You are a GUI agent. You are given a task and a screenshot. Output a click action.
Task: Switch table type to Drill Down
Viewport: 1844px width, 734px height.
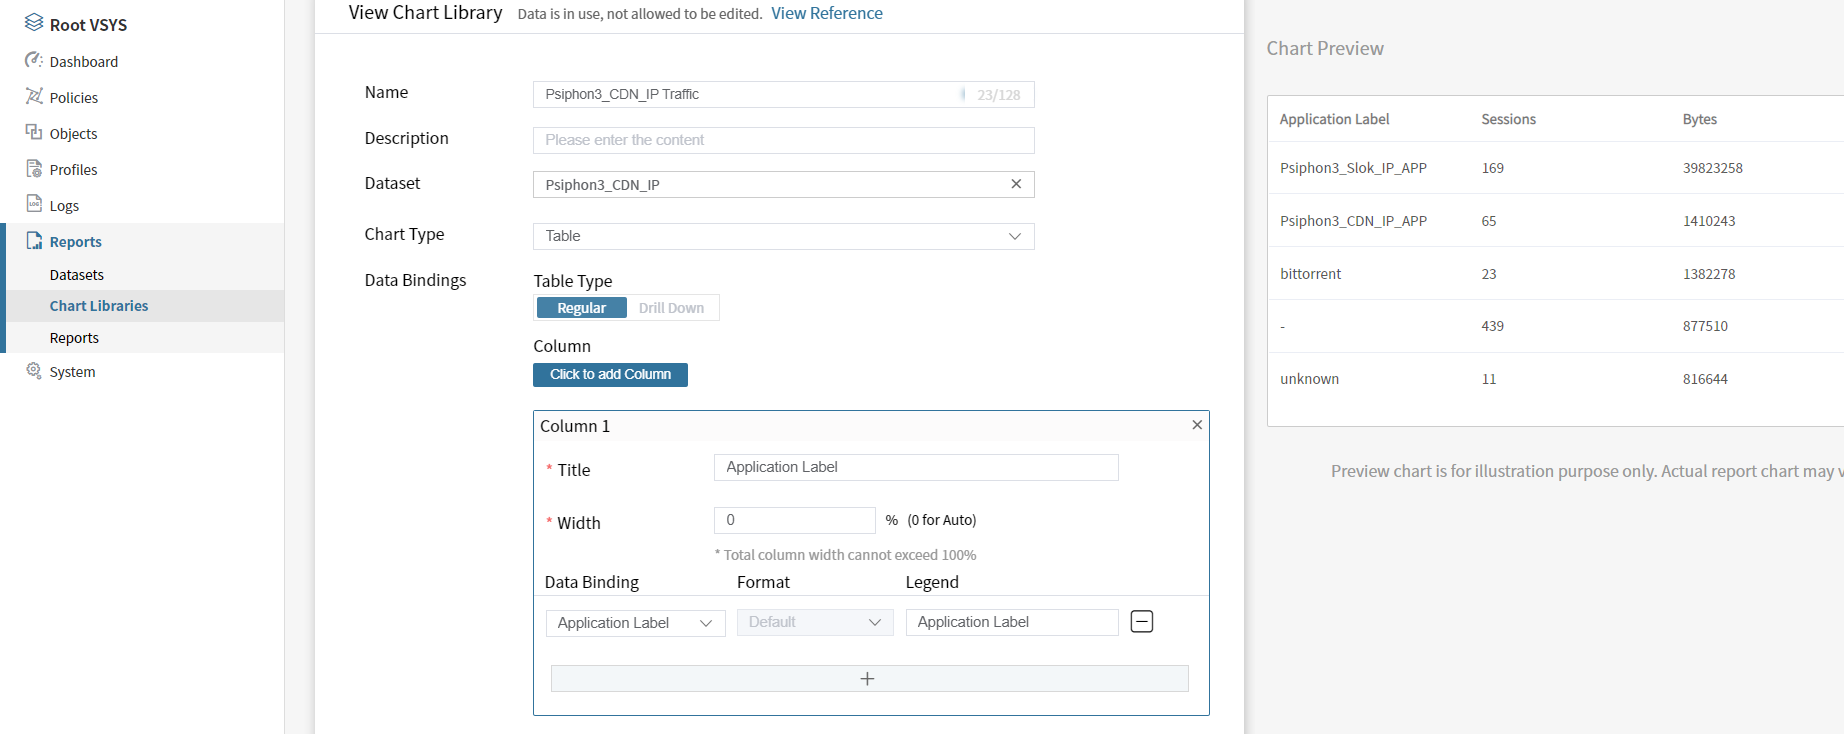tap(671, 308)
